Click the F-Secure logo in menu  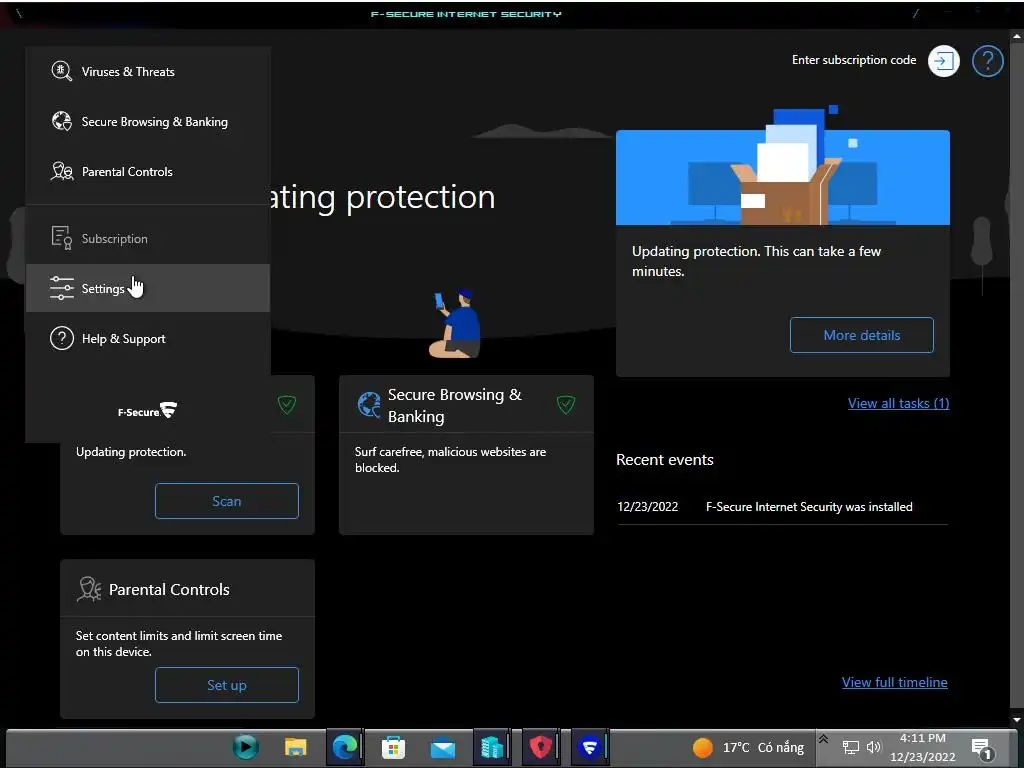(x=147, y=411)
